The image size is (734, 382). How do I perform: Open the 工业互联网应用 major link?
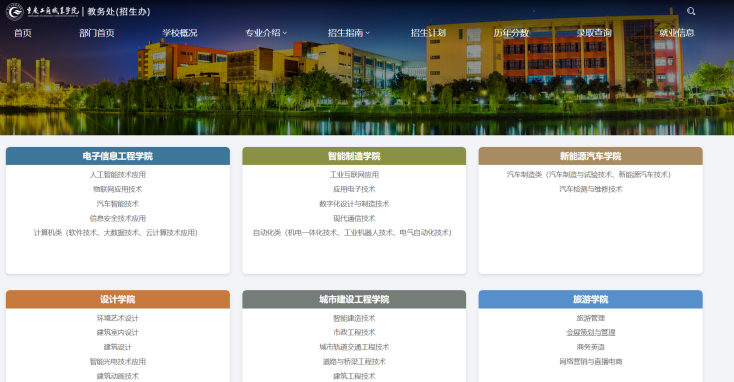coord(354,175)
